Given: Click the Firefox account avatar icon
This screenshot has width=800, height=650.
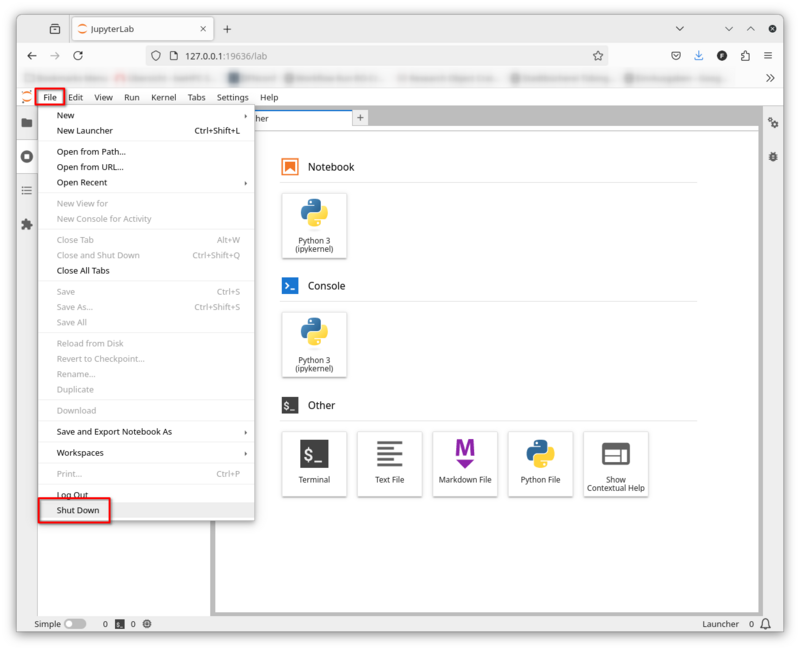Looking at the screenshot, I should [x=721, y=56].
